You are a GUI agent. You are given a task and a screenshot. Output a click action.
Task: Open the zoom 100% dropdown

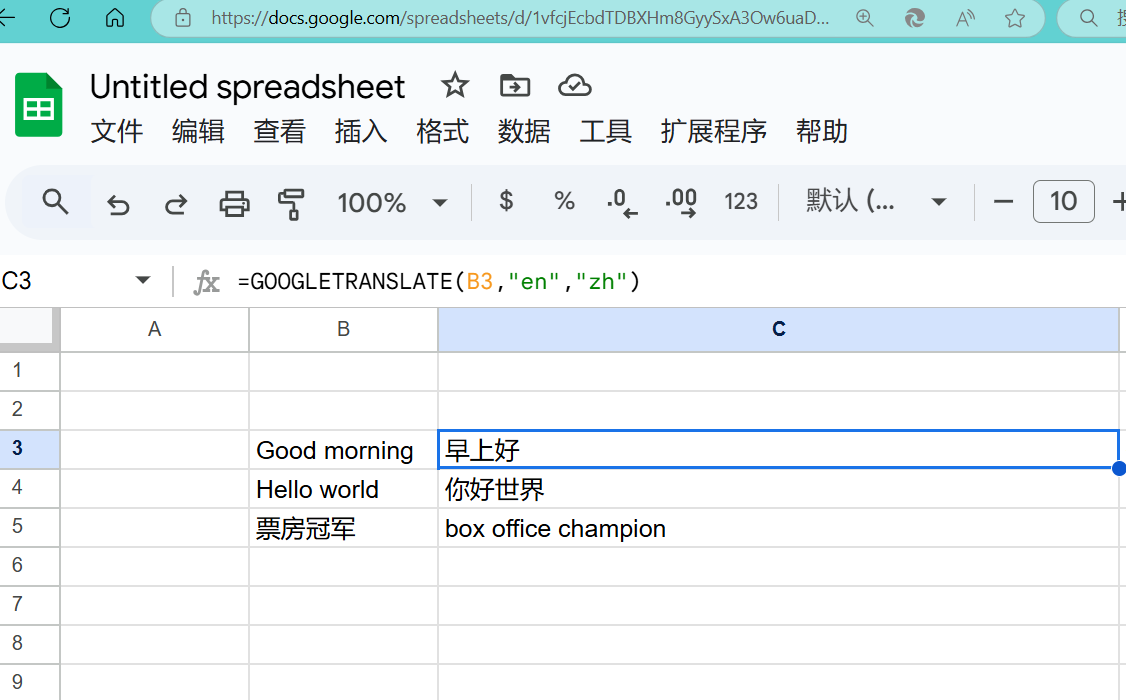click(x=391, y=203)
